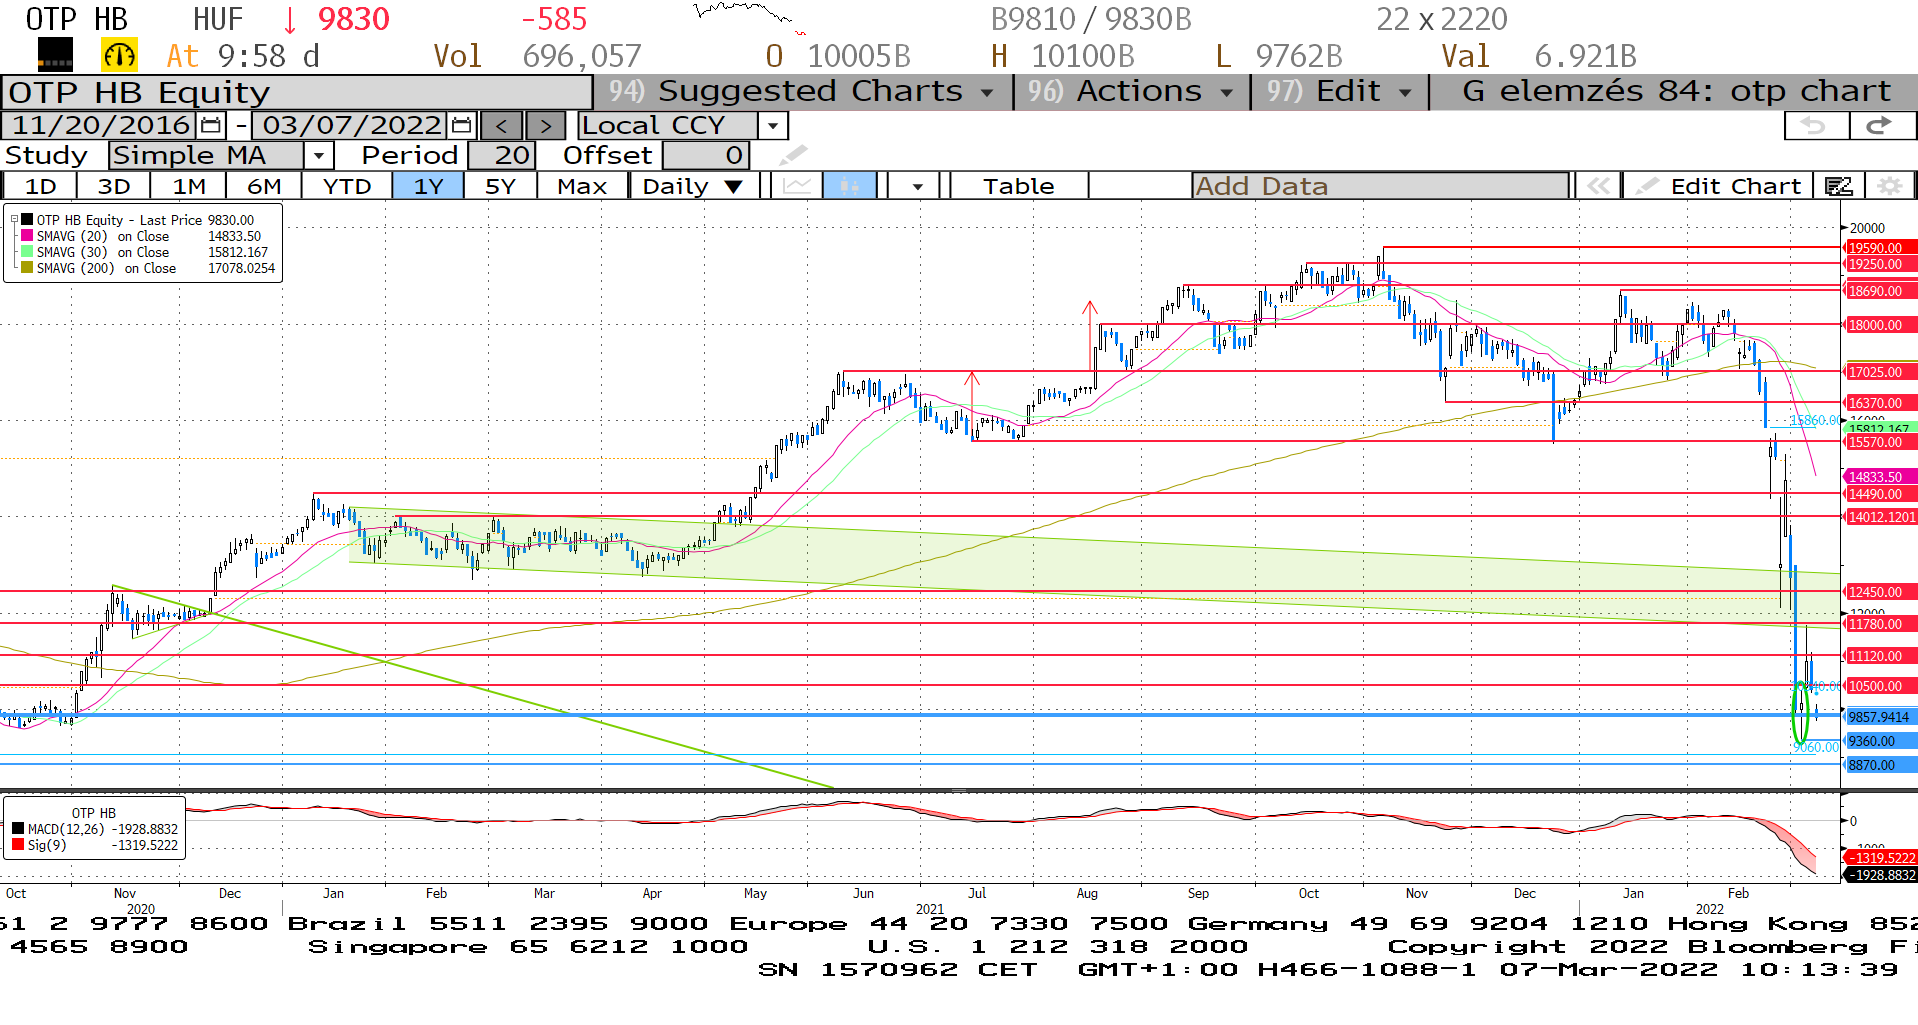Expand the Actions menu
The height and width of the screenshot is (1025, 1918).
coord(1131,91)
